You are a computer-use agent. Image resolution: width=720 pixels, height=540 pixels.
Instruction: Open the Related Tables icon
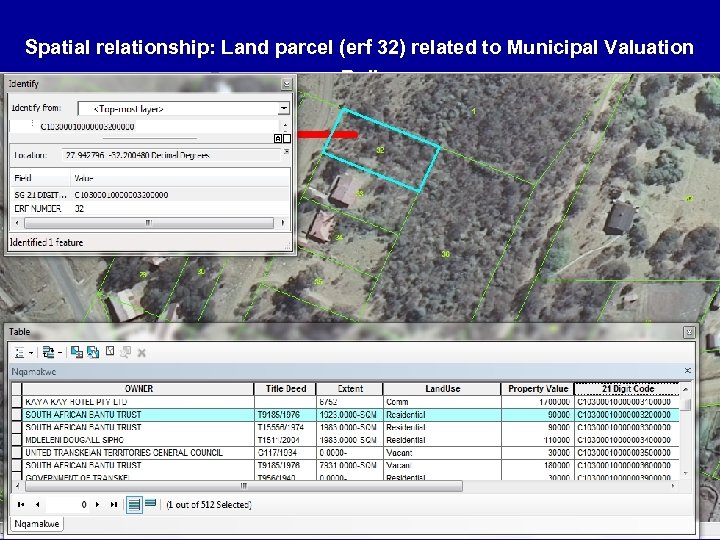tap(48, 352)
